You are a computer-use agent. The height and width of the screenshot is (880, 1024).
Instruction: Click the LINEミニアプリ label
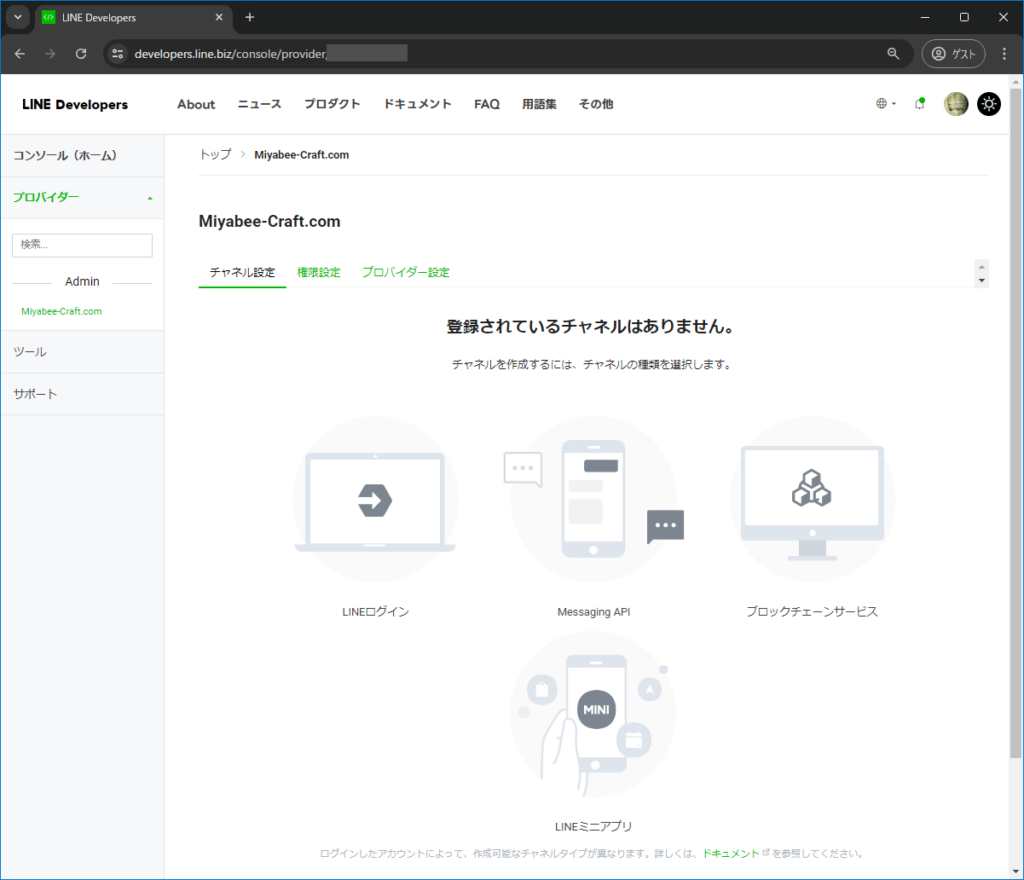click(x=594, y=826)
